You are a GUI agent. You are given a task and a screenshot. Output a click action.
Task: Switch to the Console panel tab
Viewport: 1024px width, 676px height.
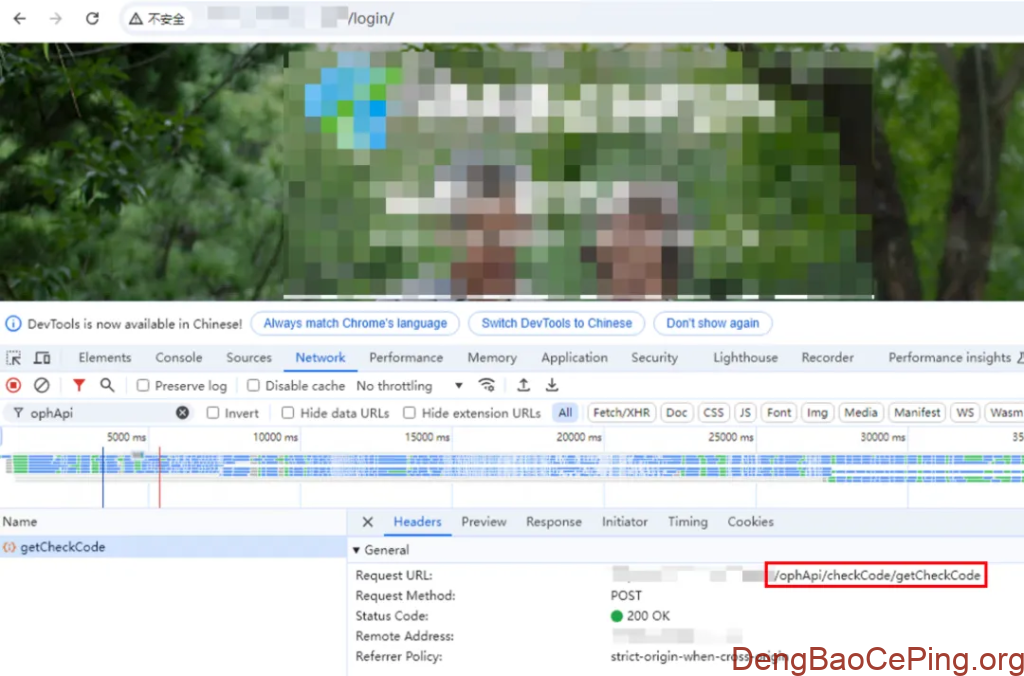click(178, 358)
